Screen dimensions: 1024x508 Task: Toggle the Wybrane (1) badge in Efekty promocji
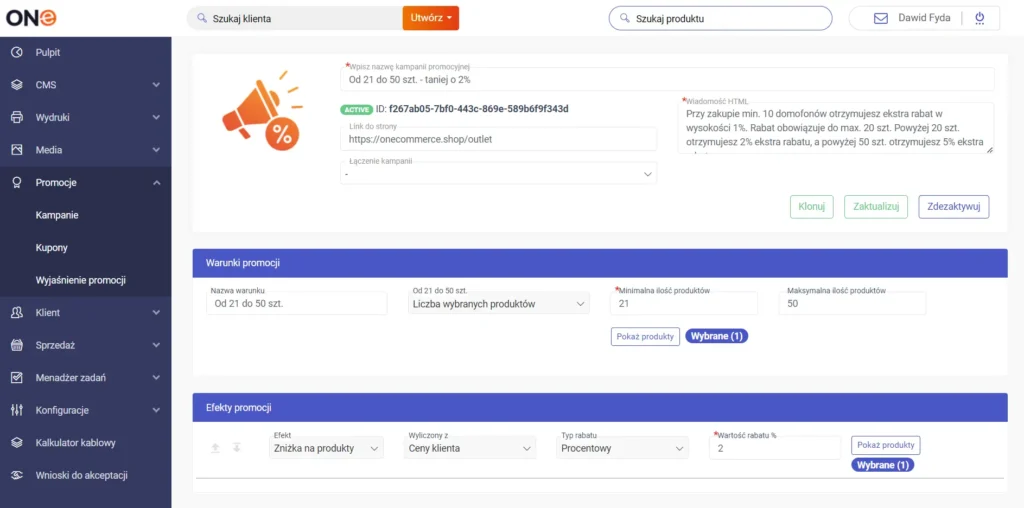point(882,465)
